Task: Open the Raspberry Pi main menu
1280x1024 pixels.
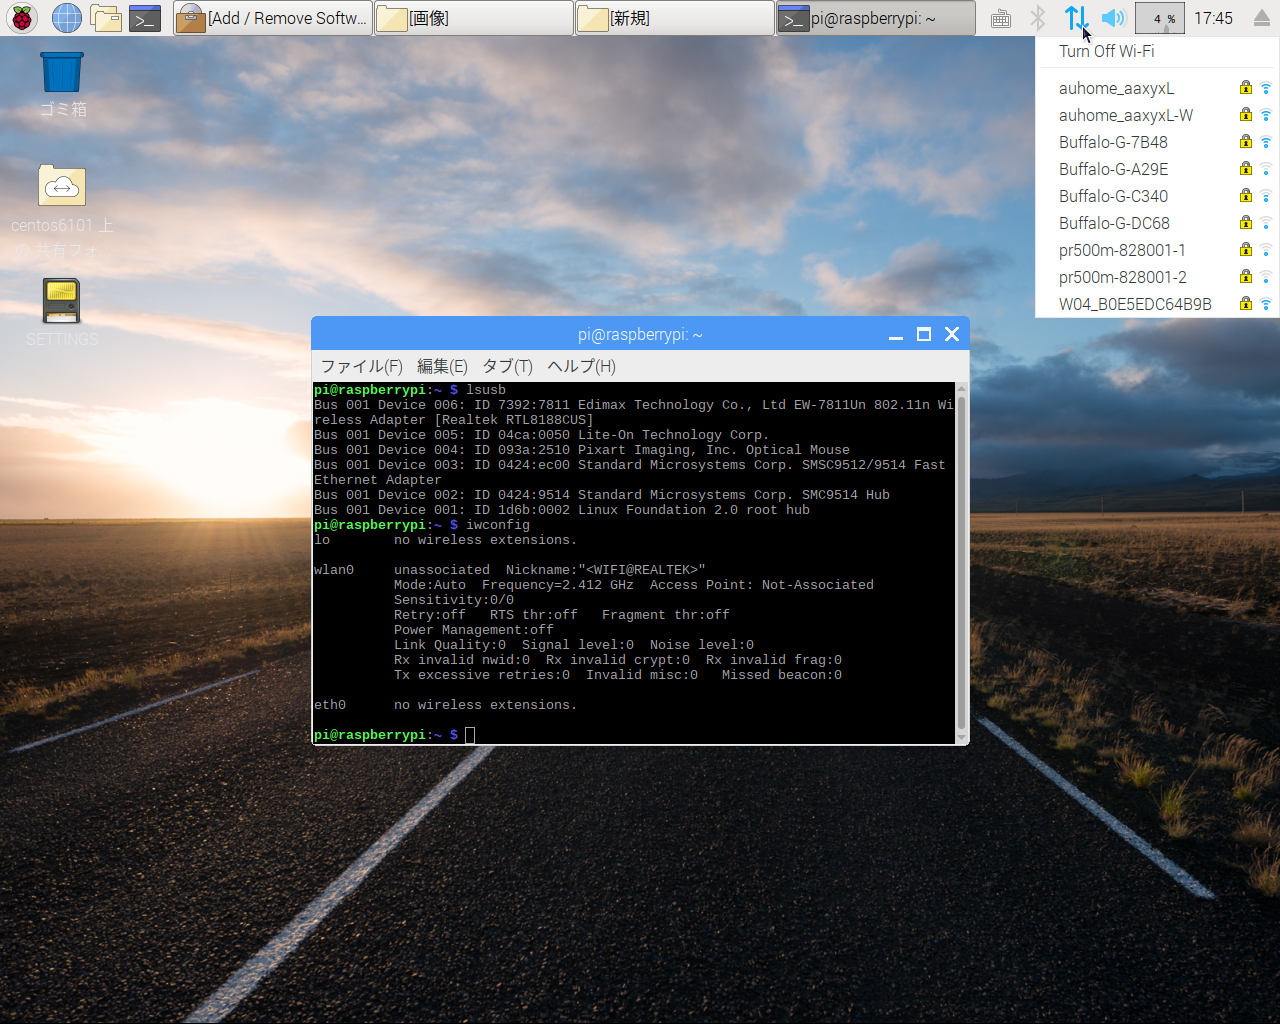Action: (x=22, y=18)
